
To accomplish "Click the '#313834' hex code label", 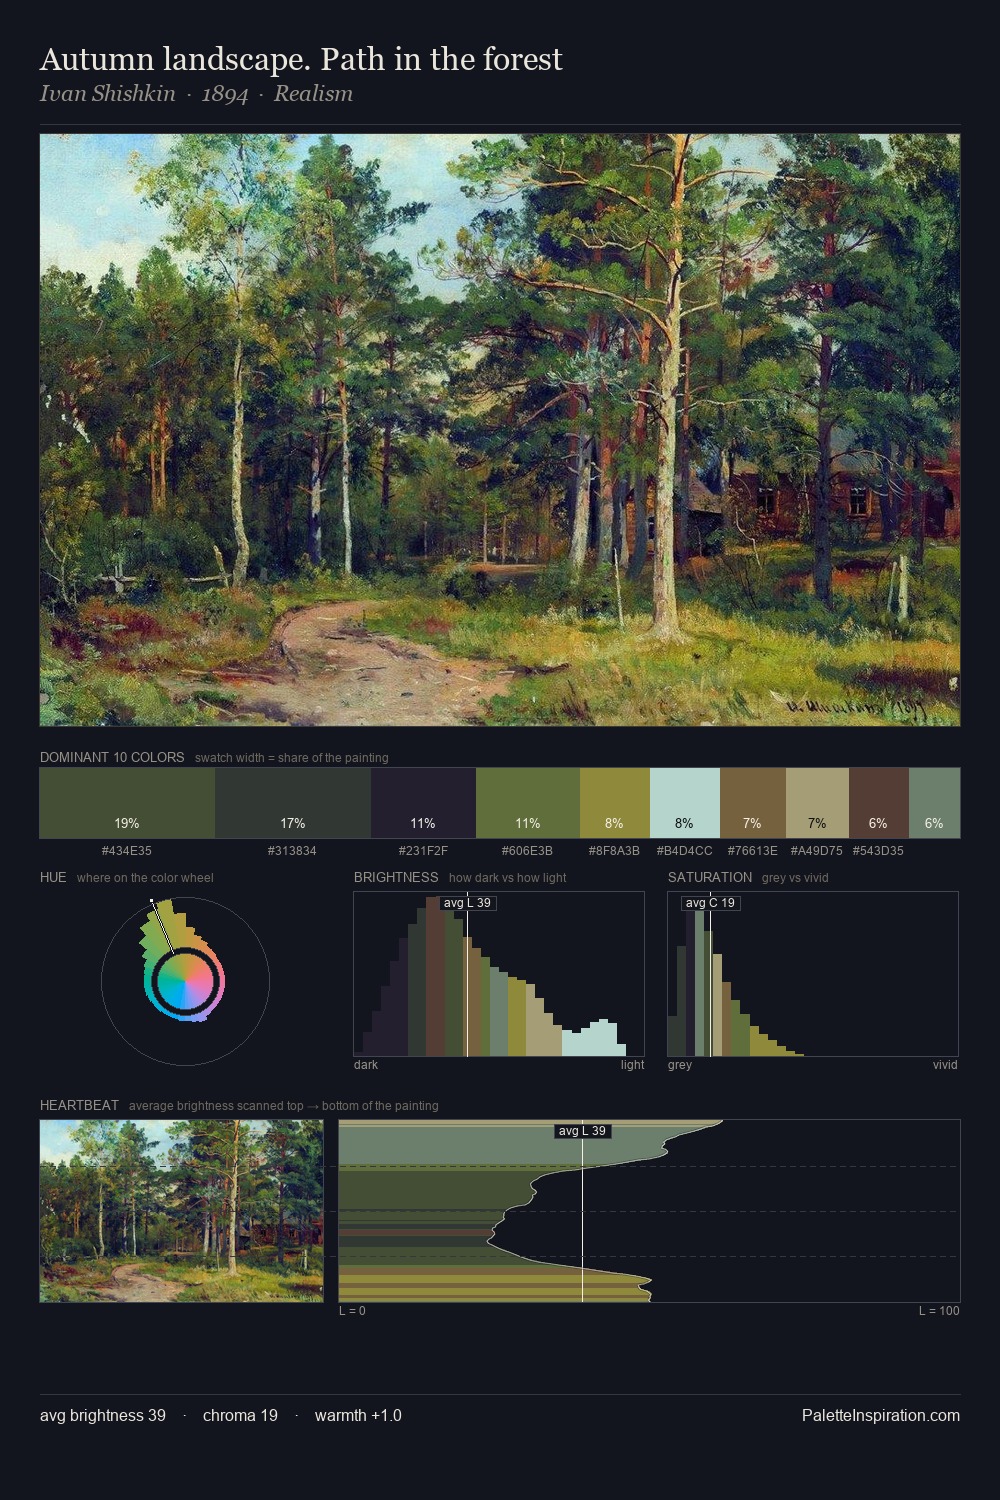I will pyautogui.click(x=292, y=851).
